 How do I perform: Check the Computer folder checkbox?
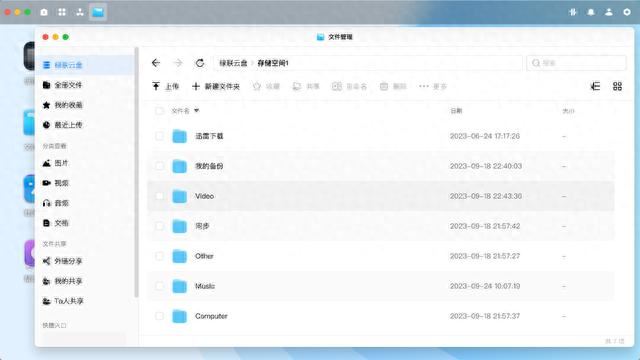159,316
